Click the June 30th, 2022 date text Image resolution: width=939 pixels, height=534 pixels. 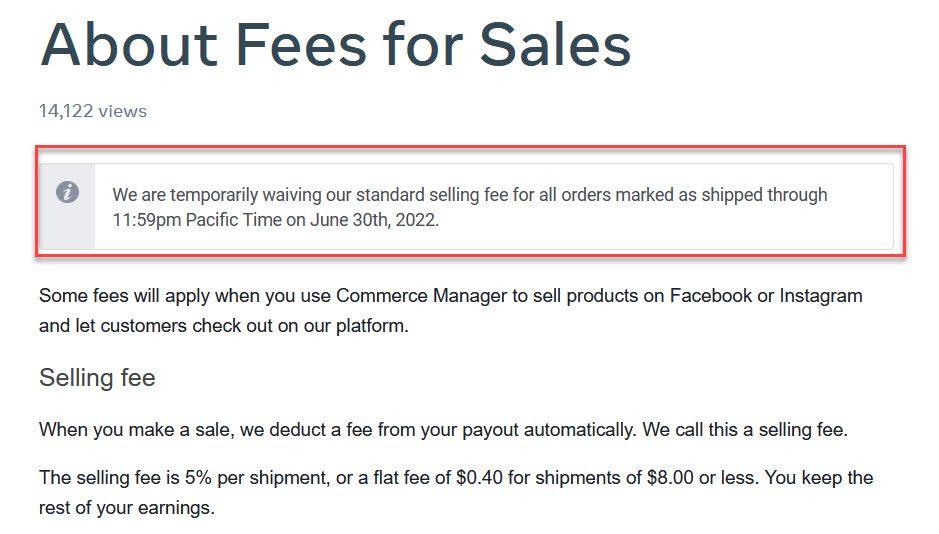click(374, 220)
